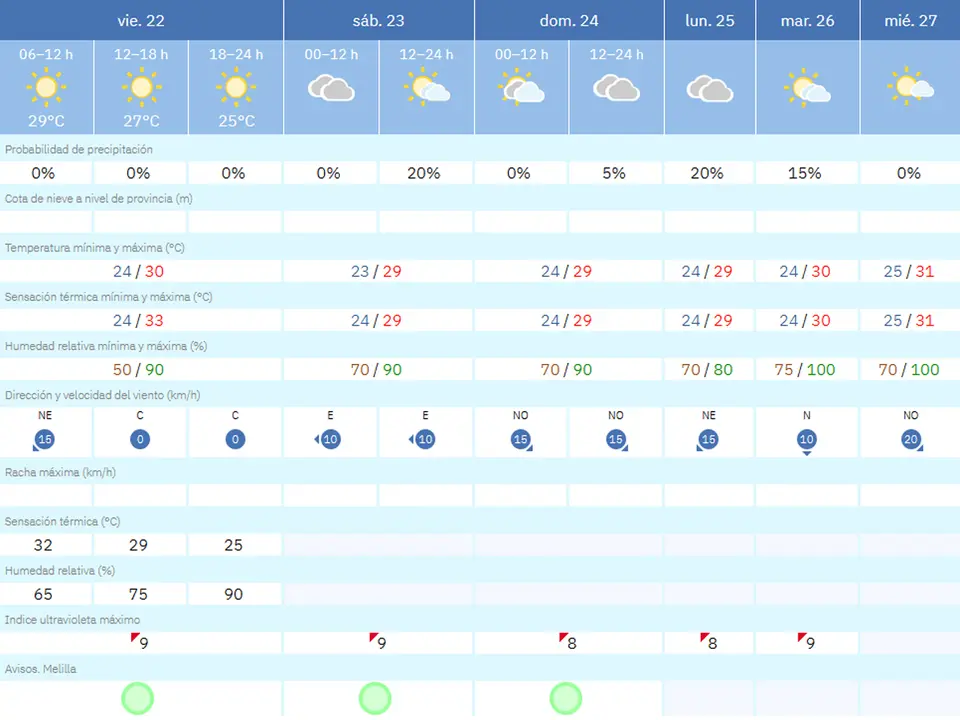Click the 'Probabilidad de precipitación' row label

[79, 149]
